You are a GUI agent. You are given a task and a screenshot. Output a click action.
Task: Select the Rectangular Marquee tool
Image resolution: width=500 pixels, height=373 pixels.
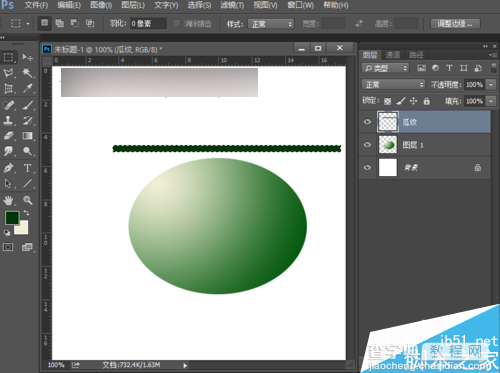9,57
